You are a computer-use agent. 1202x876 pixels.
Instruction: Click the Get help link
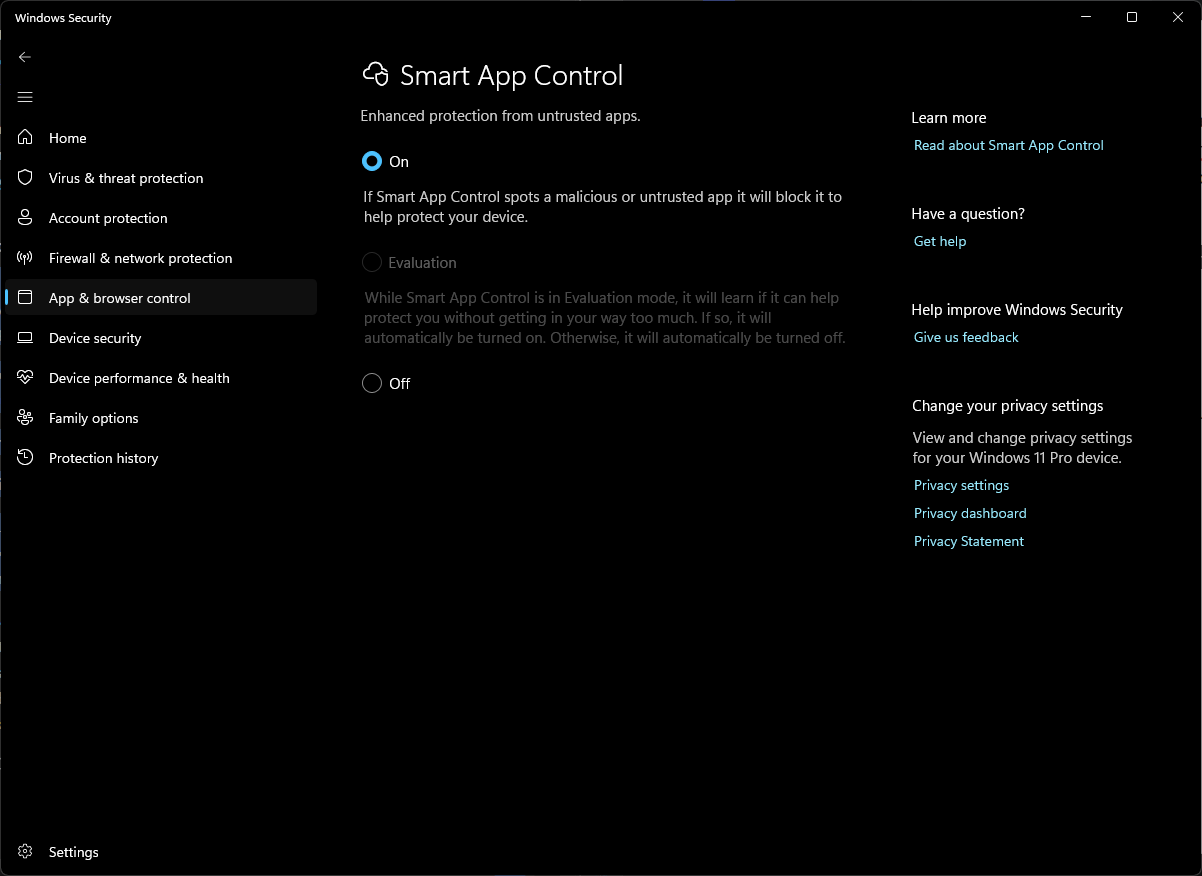pos(940,241)
